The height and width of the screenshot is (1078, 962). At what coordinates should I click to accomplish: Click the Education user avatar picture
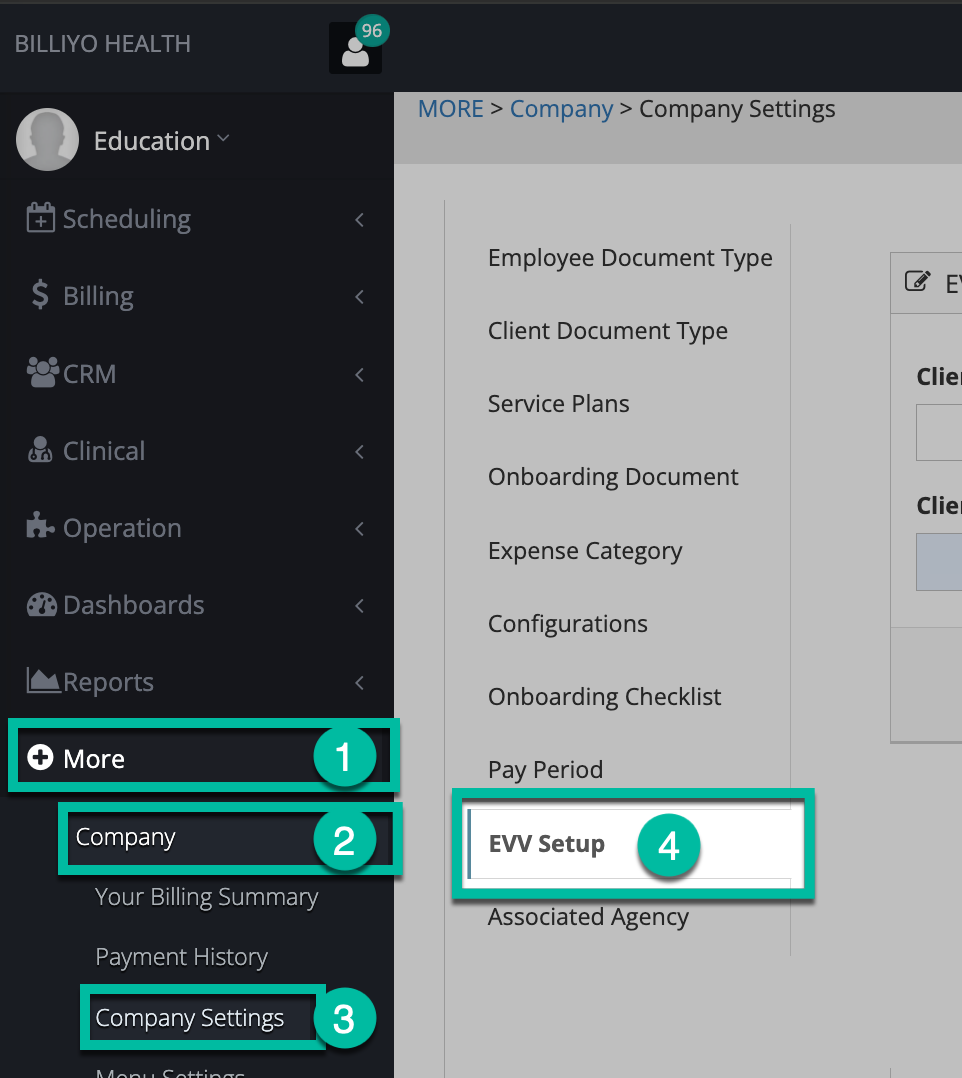tap(47, 140)
